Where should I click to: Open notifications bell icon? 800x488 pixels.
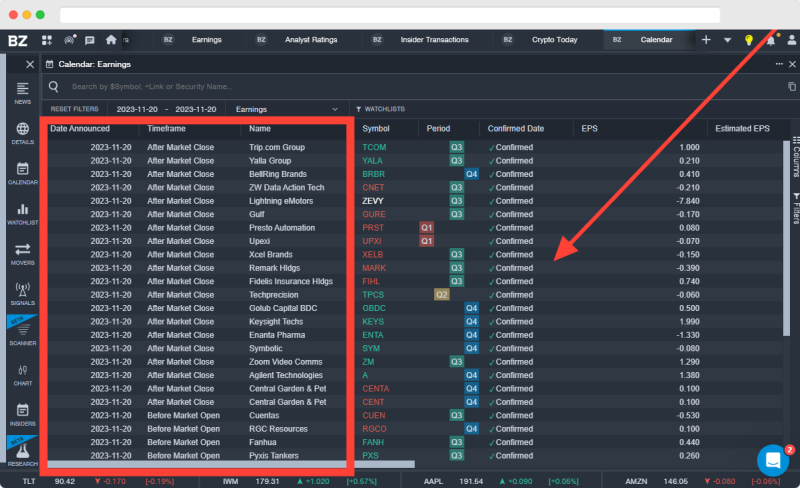(770, 40)
